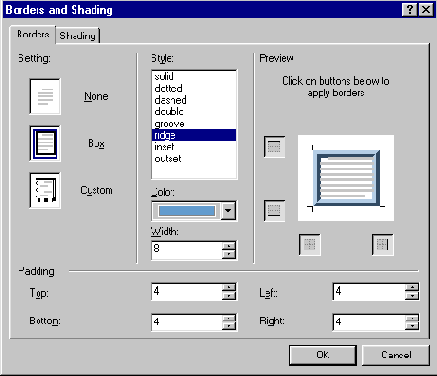
Task: Choose the groove border style
Action: pos(194,124)
